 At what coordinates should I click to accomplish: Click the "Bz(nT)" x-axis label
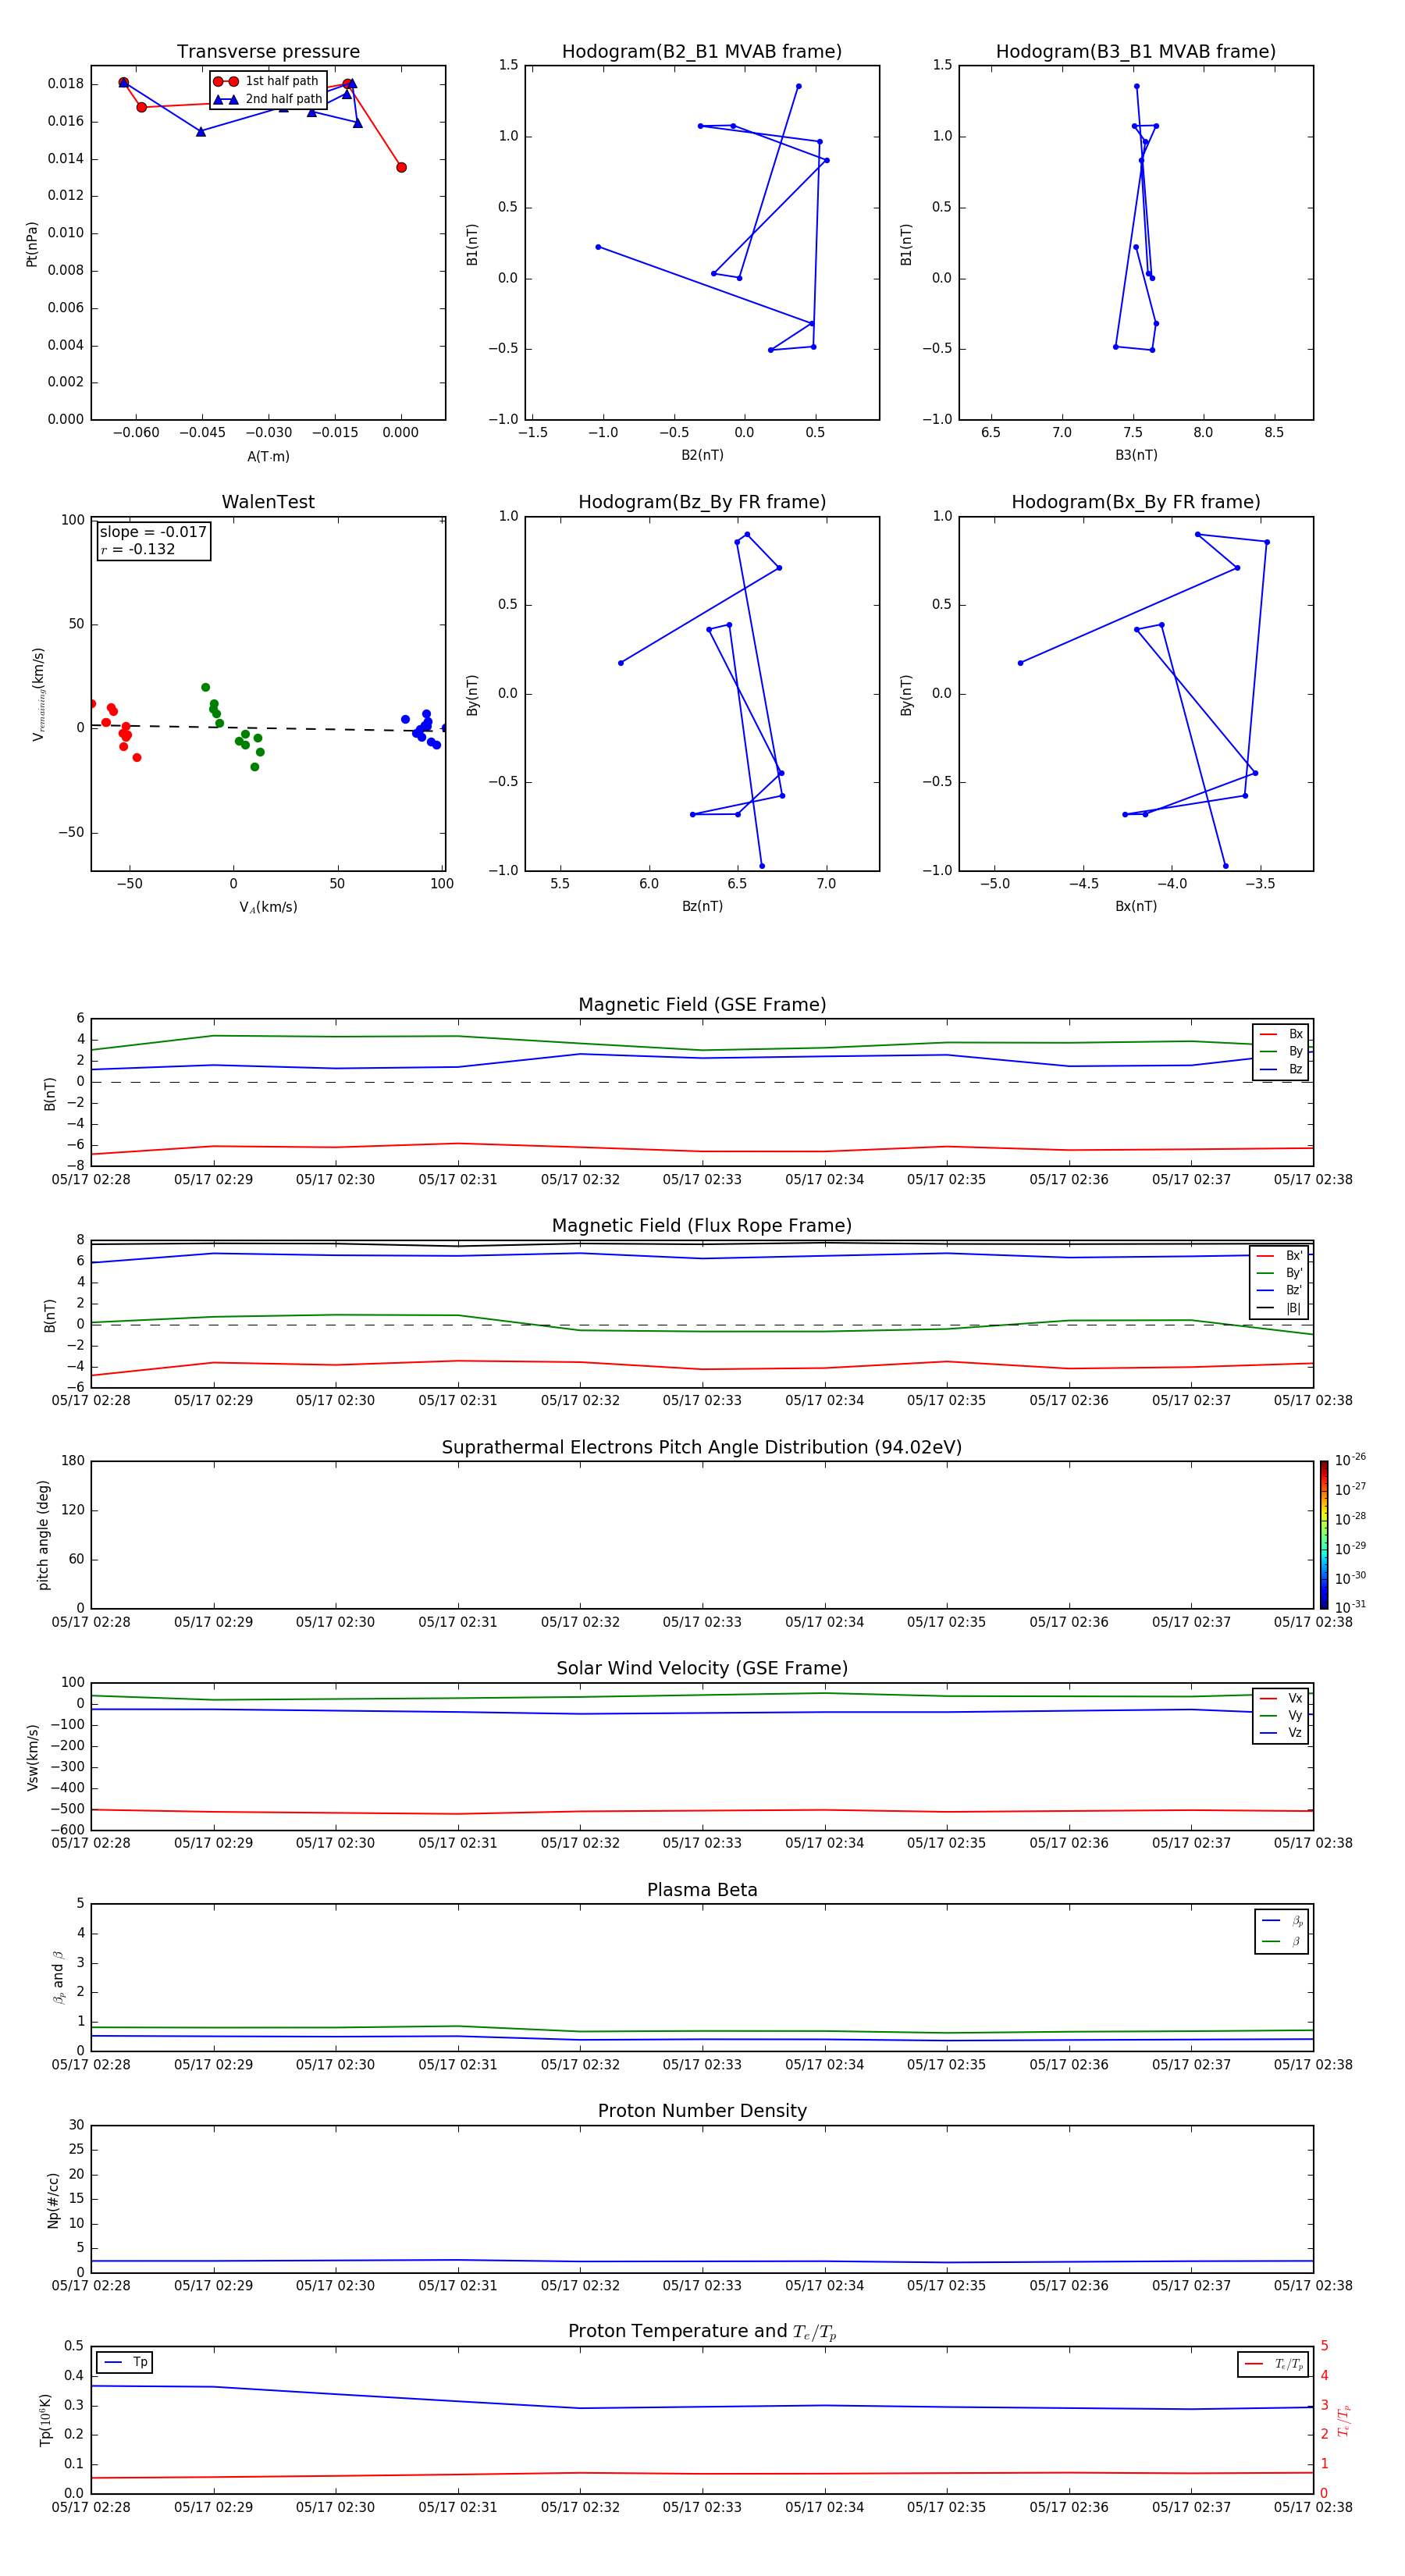click(x=702, y=906)
